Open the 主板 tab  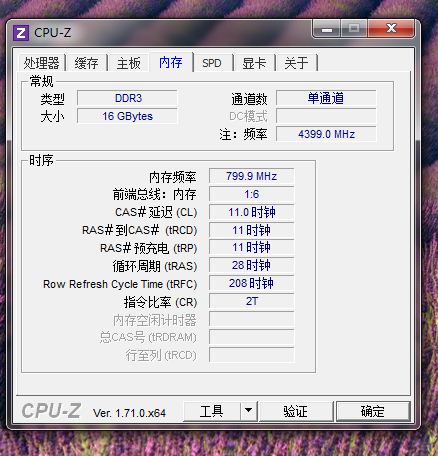coord(128,63)
